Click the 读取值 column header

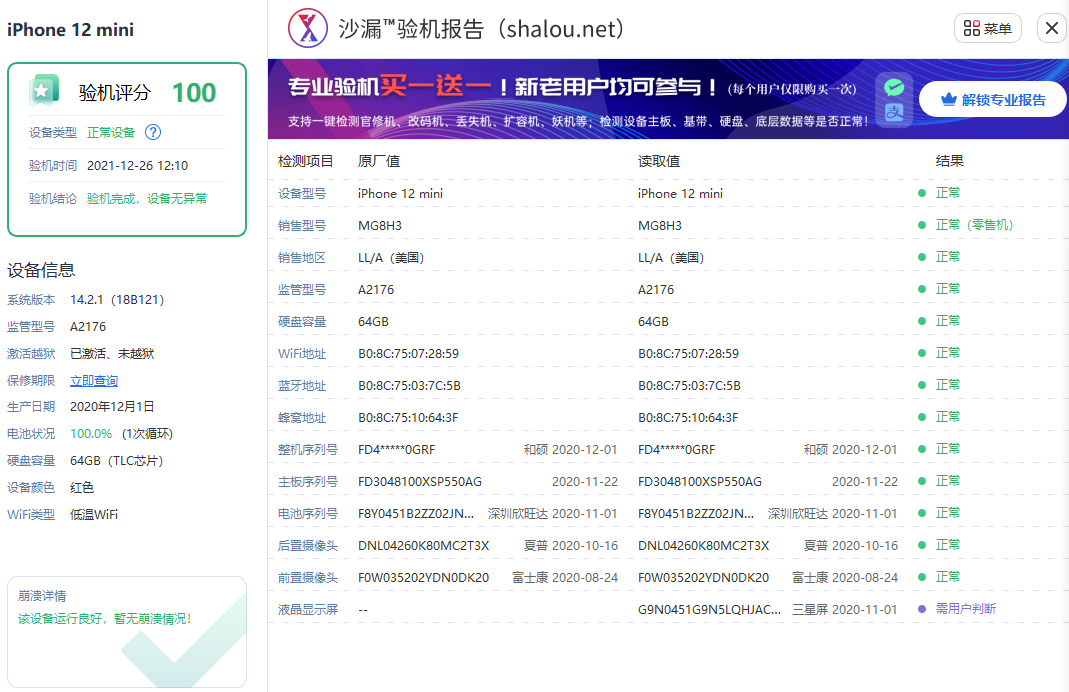[x=659, y=161]
